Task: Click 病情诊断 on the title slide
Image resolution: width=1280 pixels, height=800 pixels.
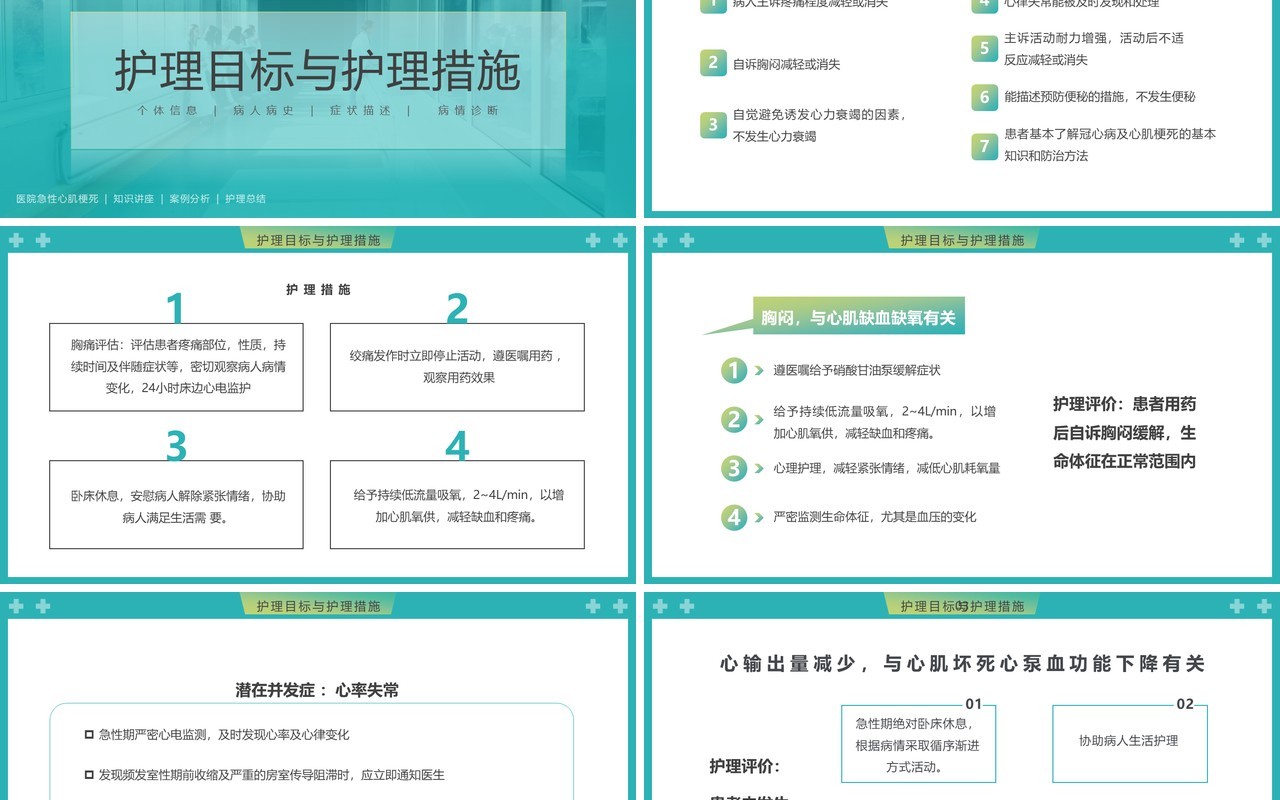Action: (x=467, y=111)
